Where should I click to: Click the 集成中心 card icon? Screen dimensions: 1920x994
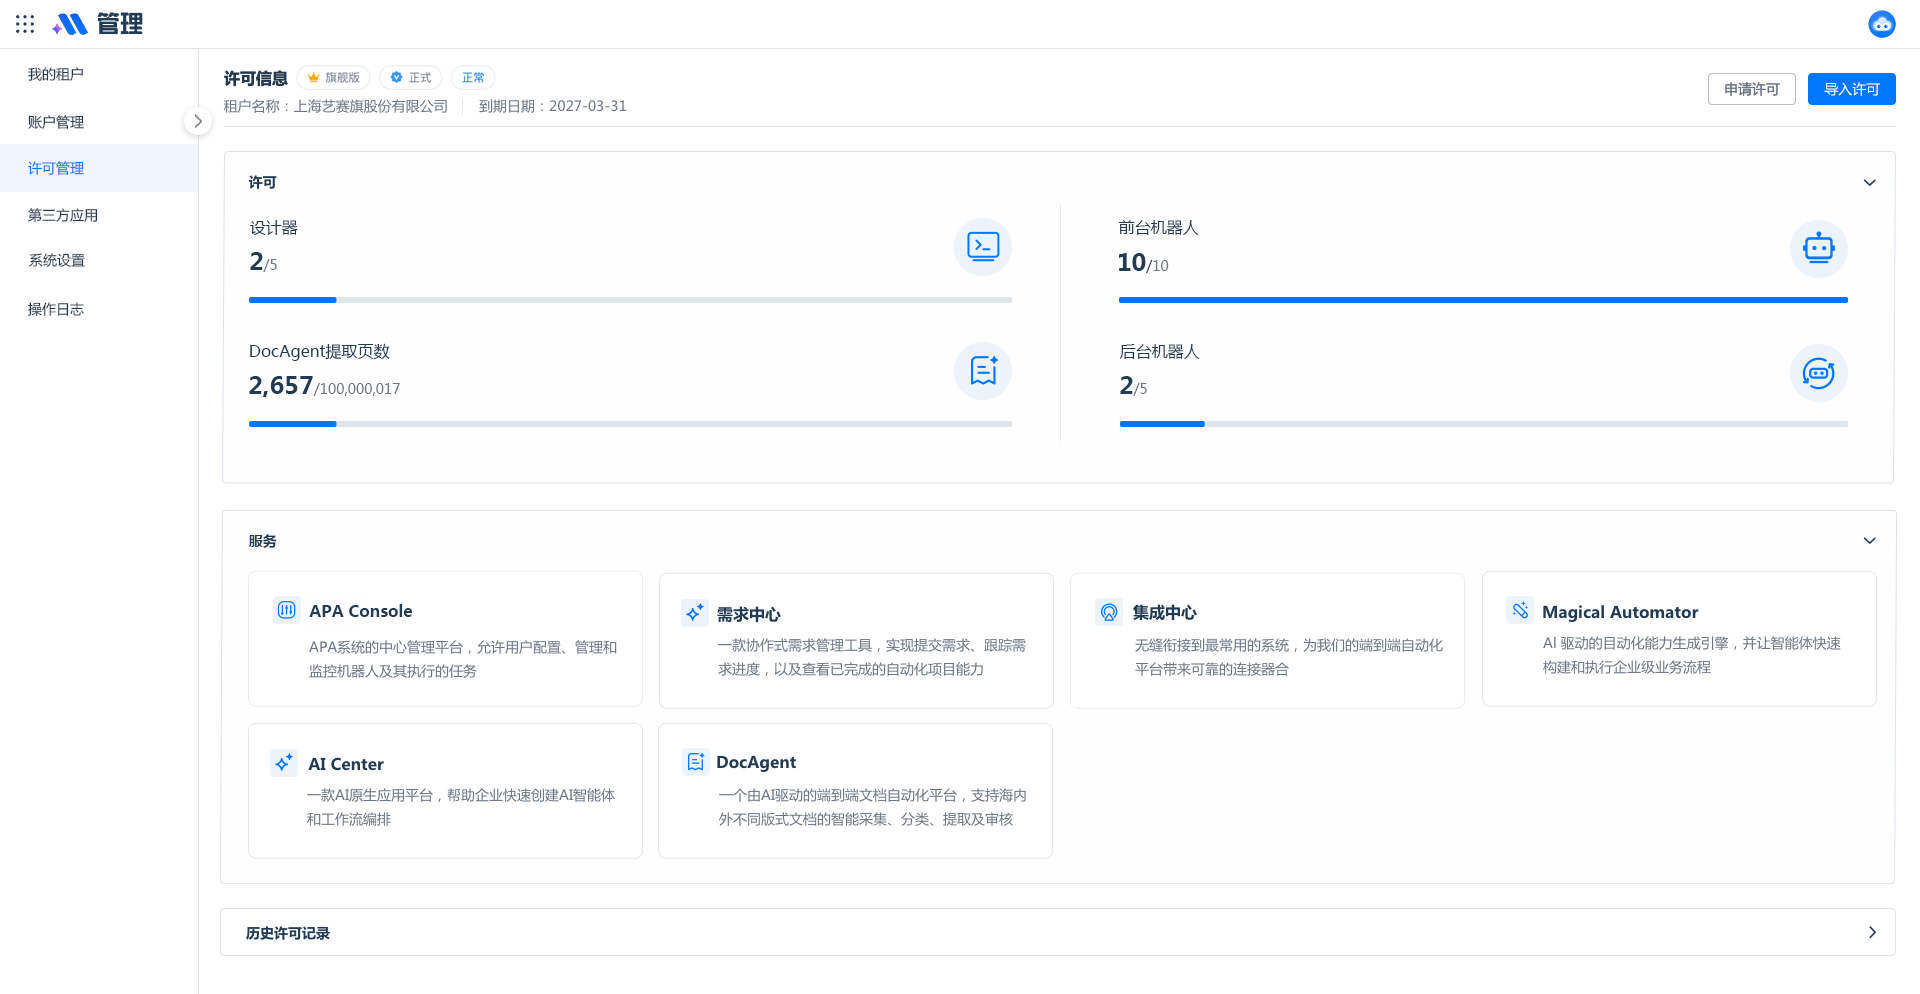[x=1109, y=612]
